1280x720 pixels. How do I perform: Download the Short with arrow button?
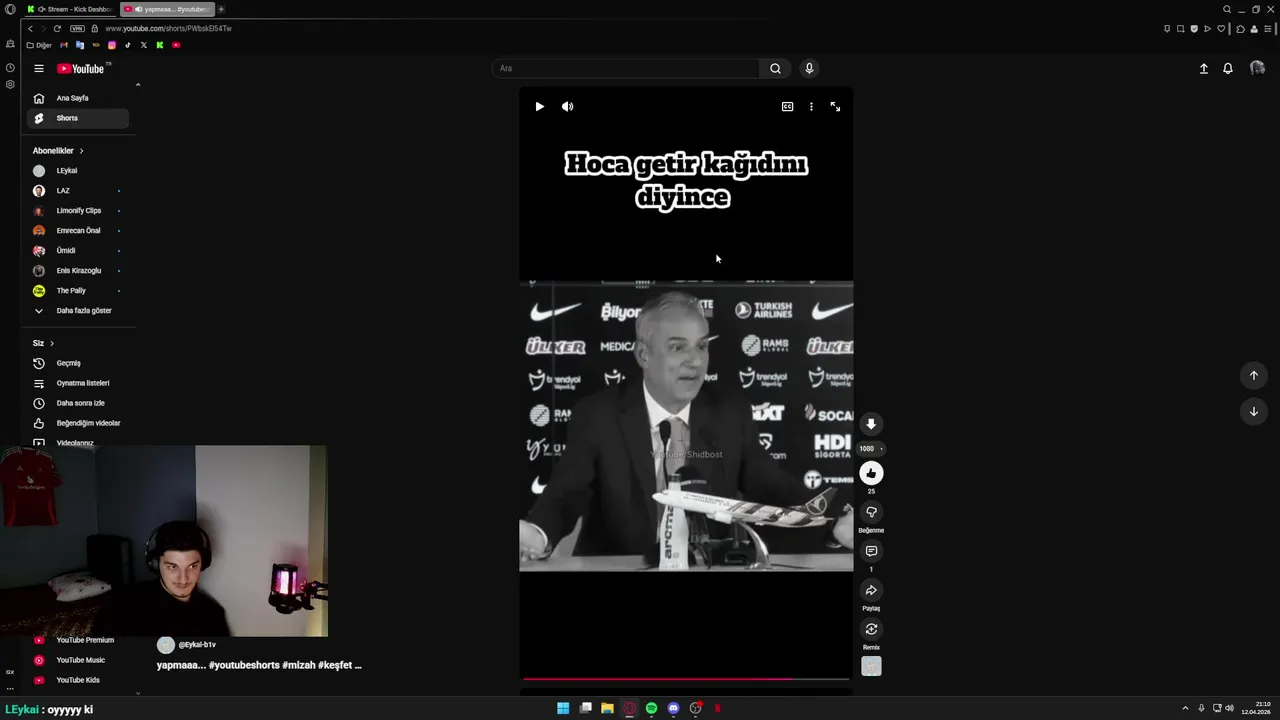tap(871, 424)
